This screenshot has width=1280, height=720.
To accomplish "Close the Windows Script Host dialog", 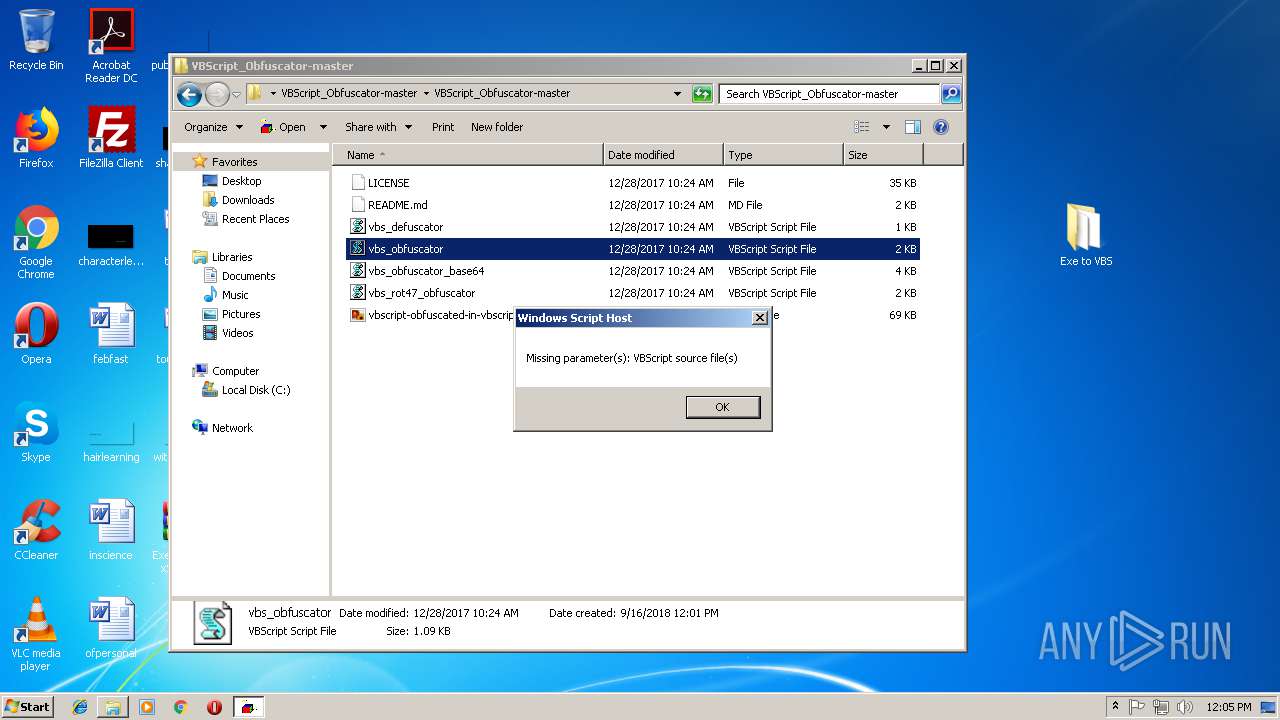I will point(759,318).
